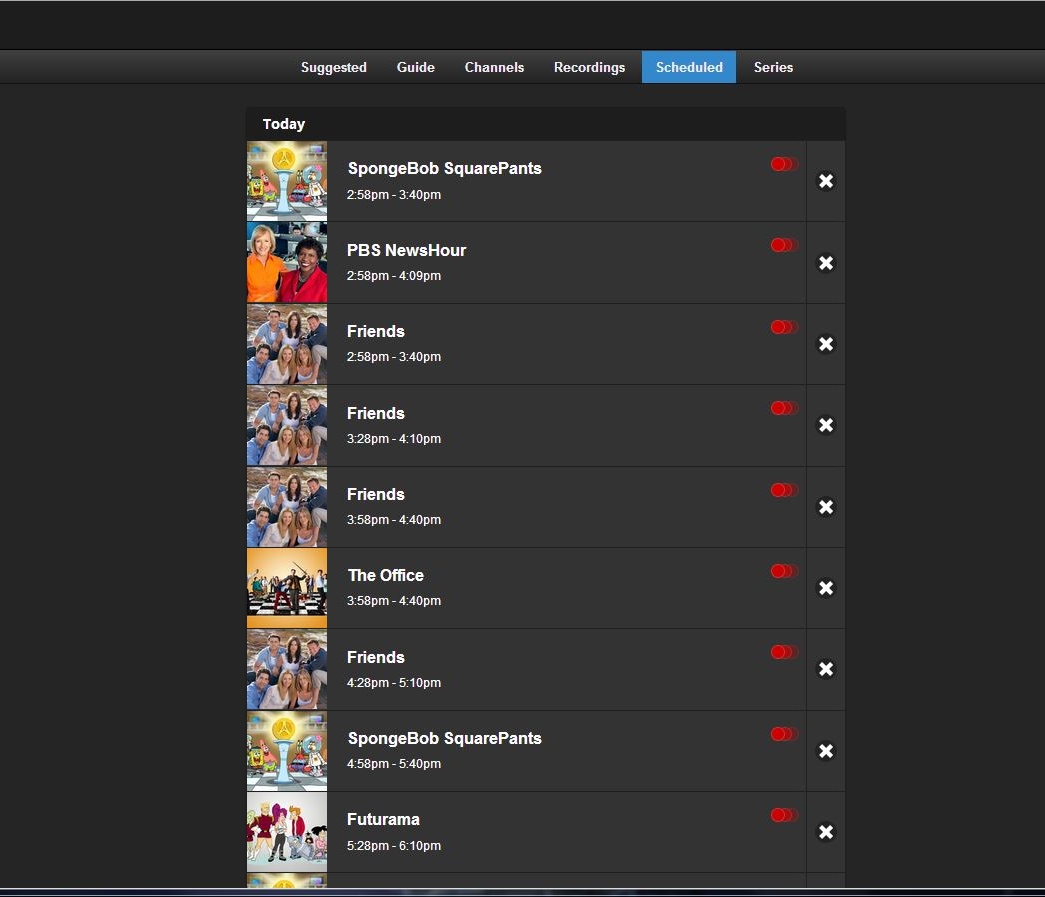Viewport: 1045px width, 897px height.
Task: Click Friends 3:28pm thumbnail image
Action: coord(287,425)
